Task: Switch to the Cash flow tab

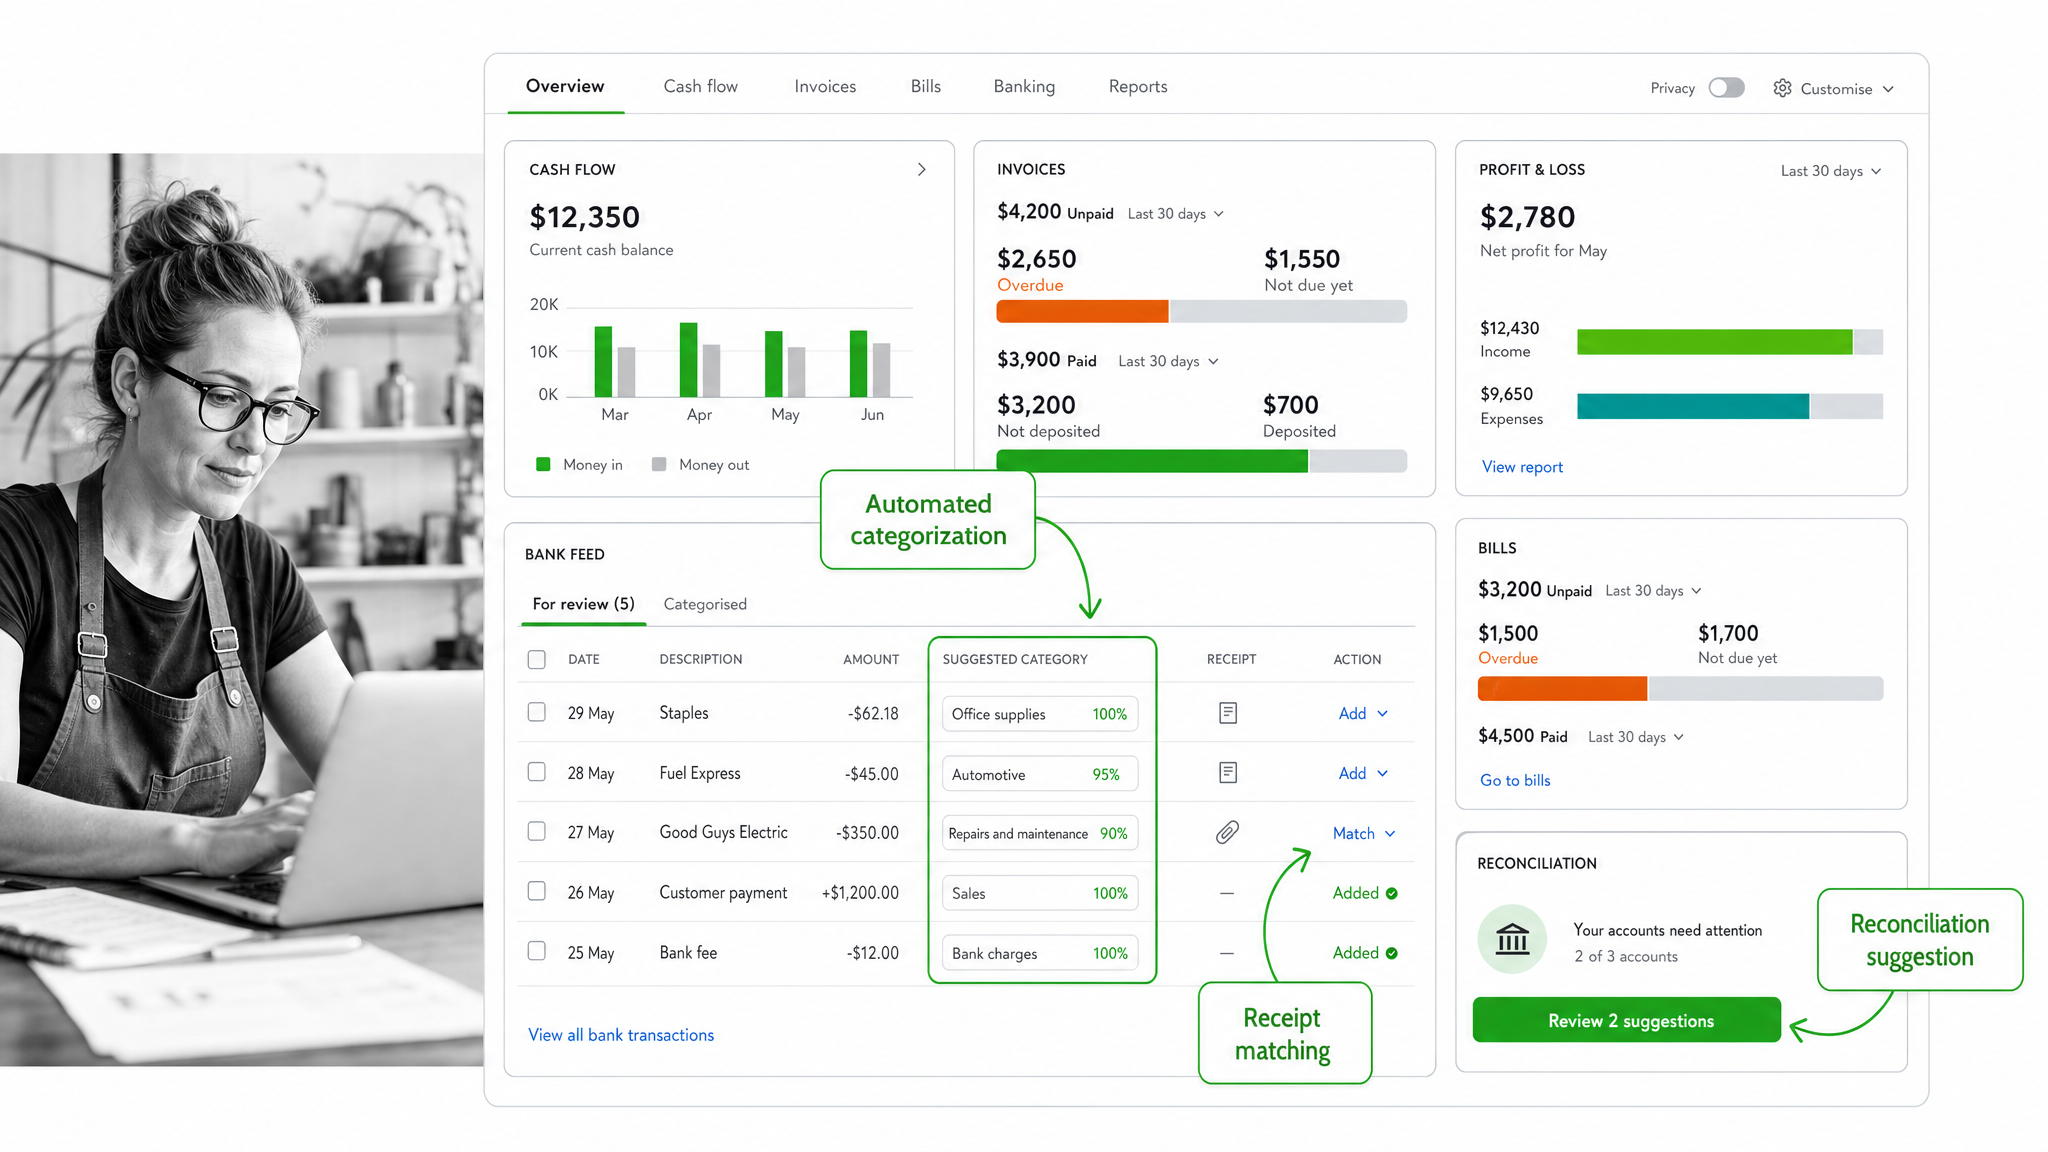Action: pos(701,86)
